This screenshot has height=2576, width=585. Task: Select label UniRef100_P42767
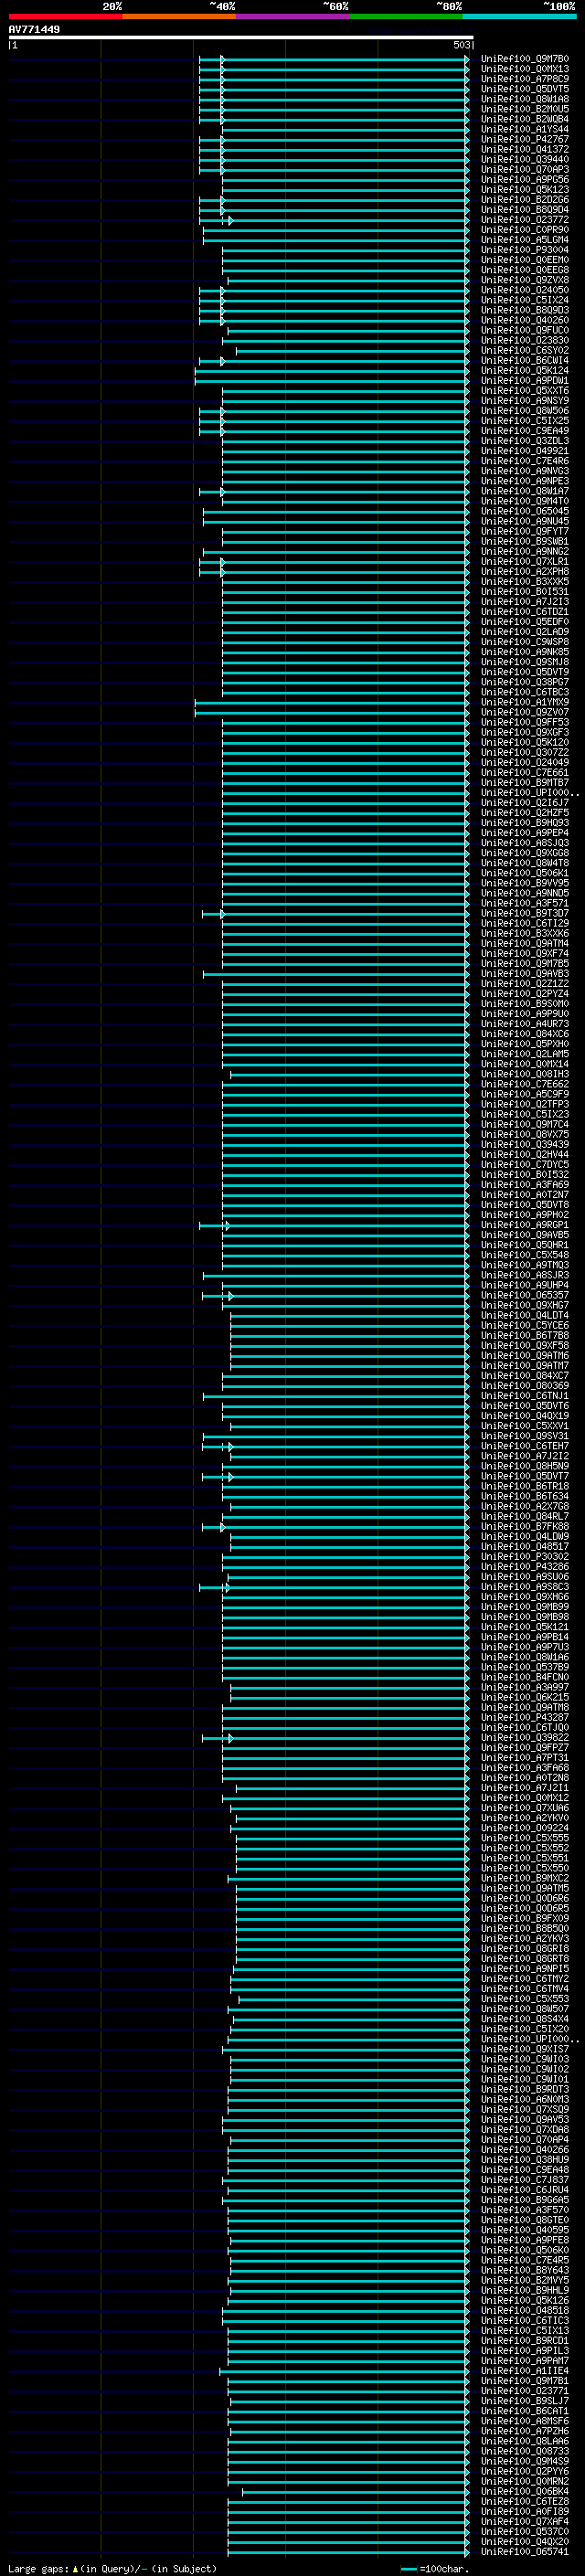524,139
